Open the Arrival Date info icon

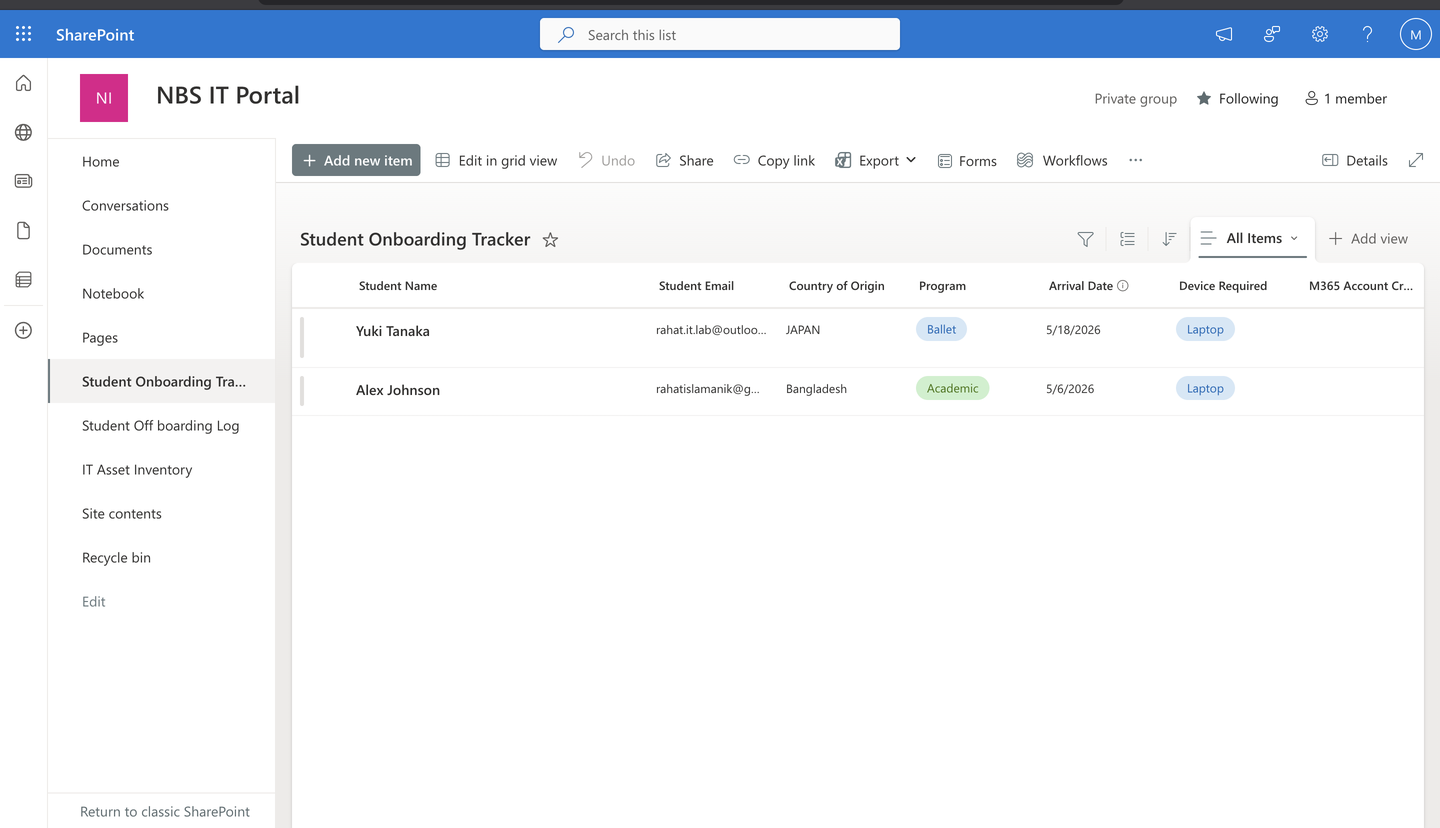click(x=1123, y=286)
